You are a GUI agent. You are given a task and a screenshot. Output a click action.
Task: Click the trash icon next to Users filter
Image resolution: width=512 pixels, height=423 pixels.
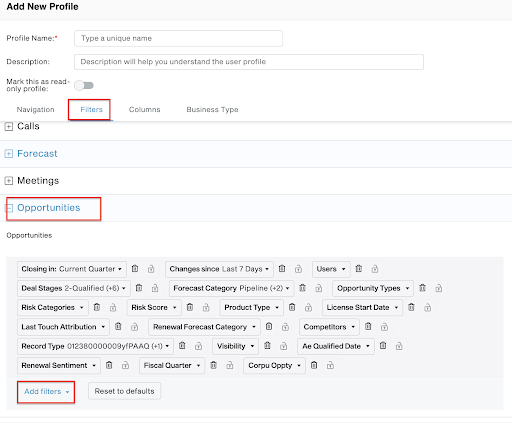pyautogui.click(x=359, y=269)
